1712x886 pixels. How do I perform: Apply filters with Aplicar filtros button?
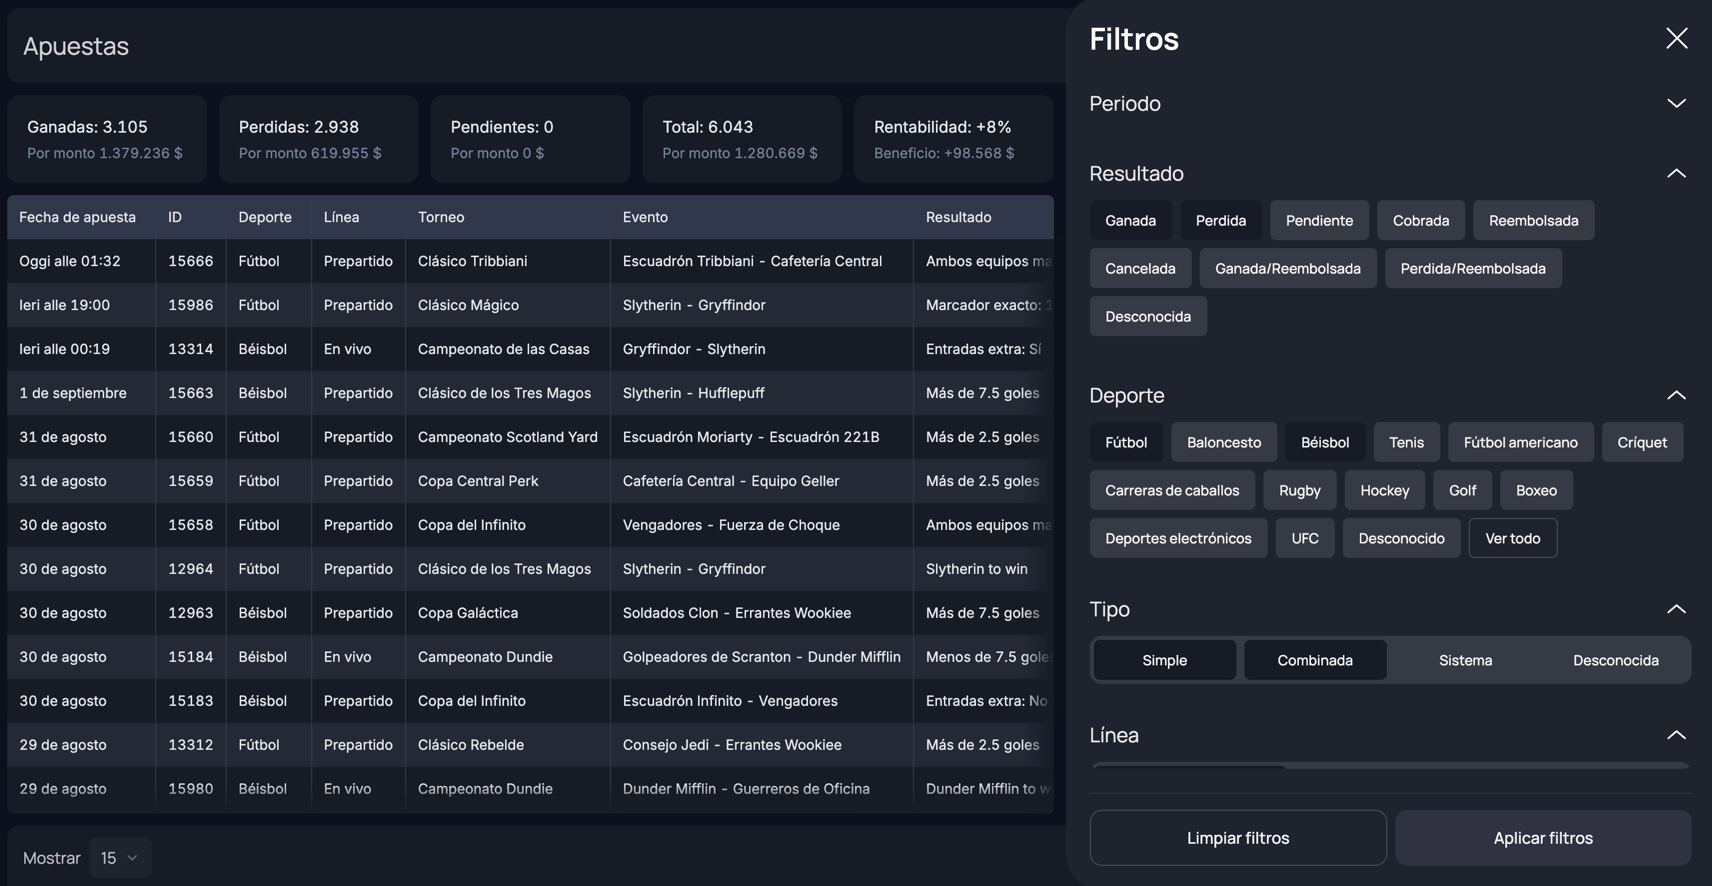1542,838
